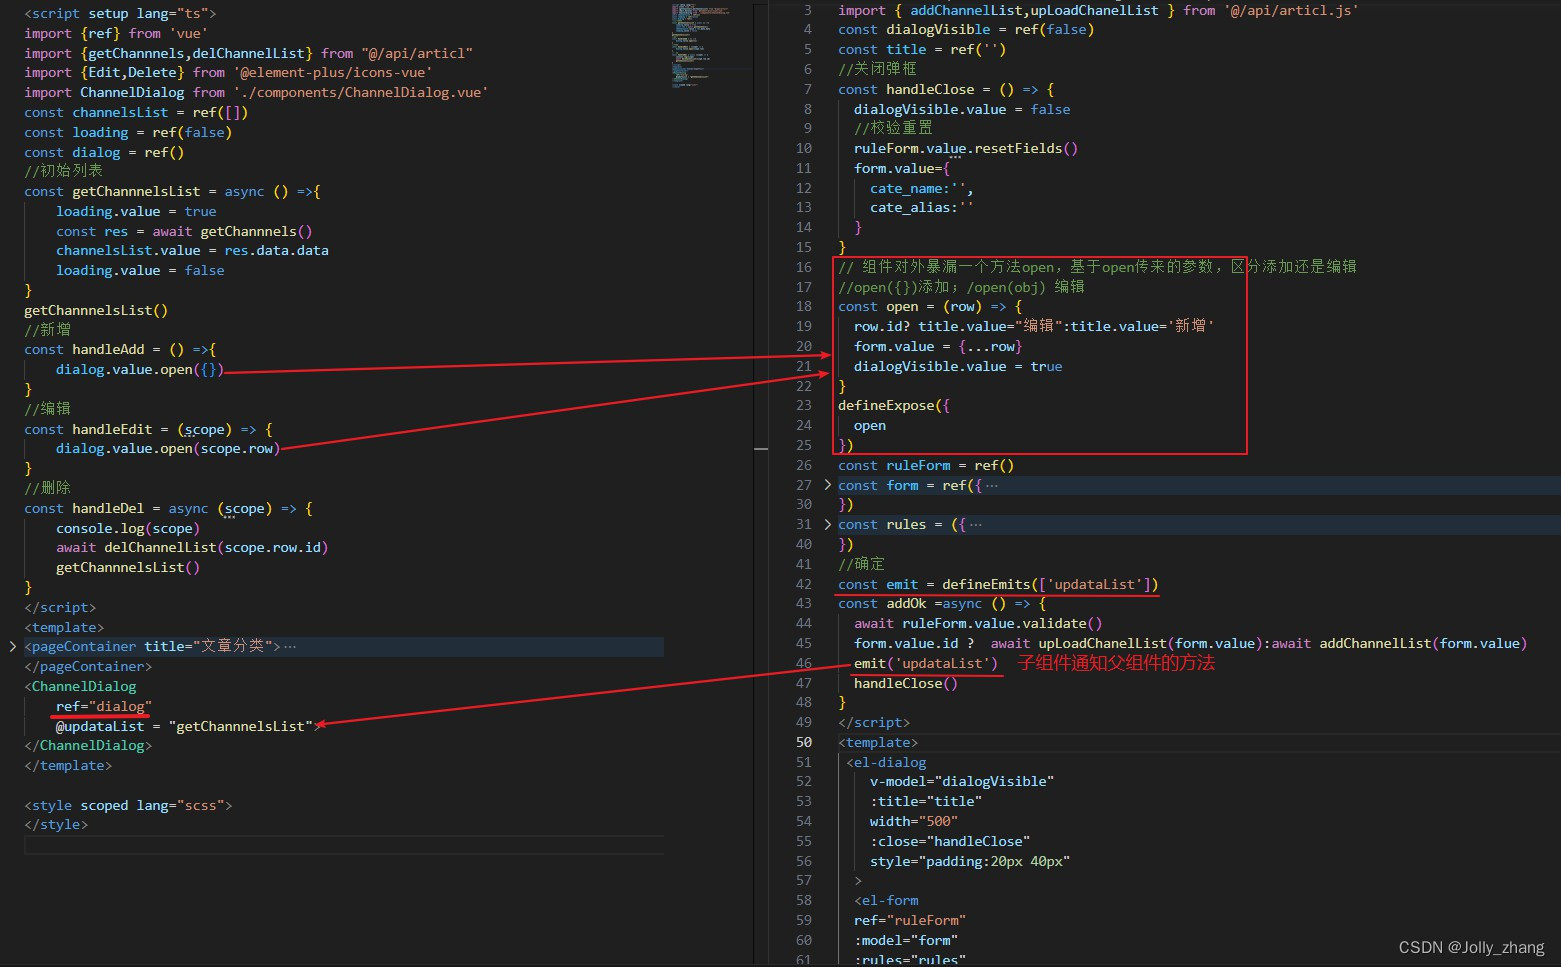
Task: Click '<script setup lang="ts">' tag
Action: point(120,14)
